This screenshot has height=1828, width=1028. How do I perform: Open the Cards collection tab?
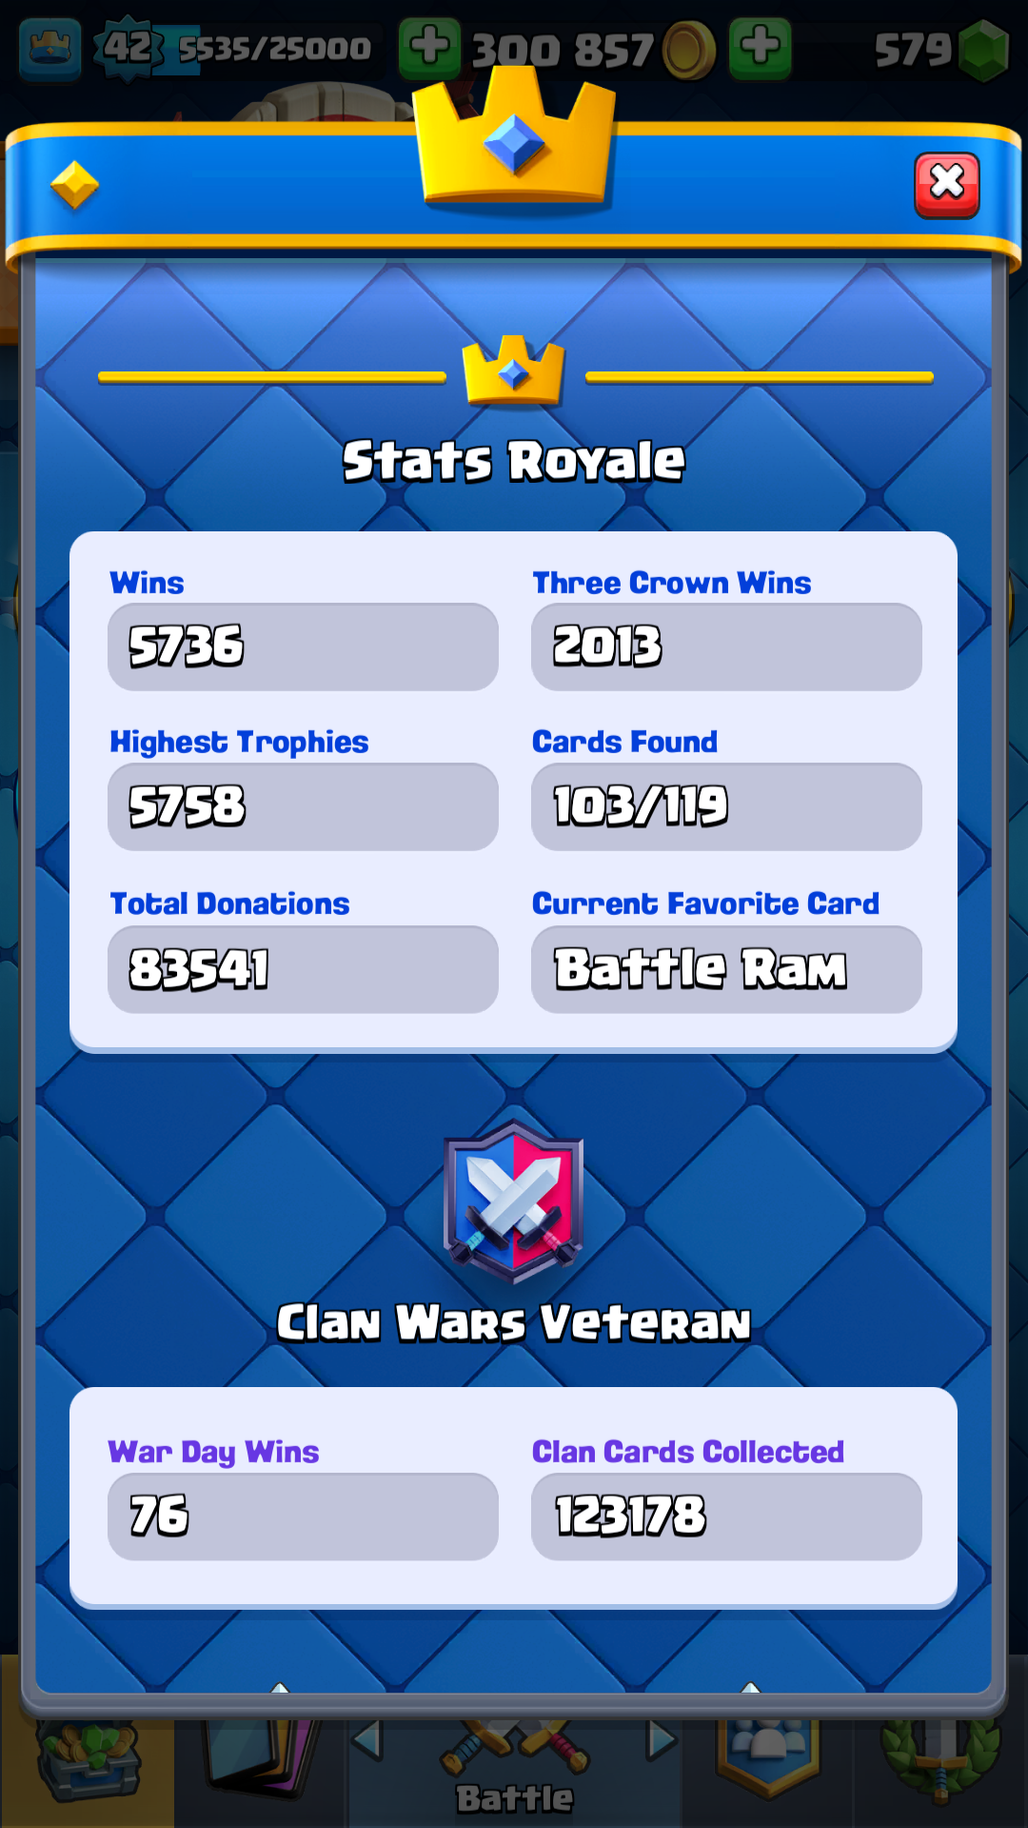point(262,1766)
